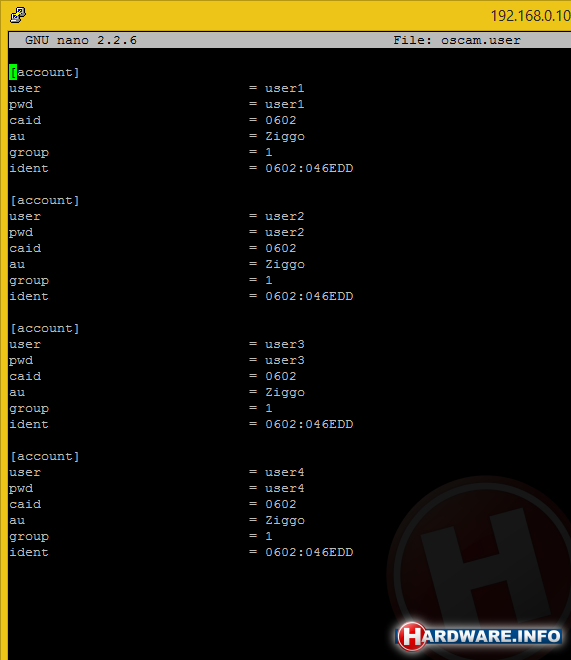Click the pwd value user3
Image resolution: width=571 pixels, height=660 pixels.
(x=284, y=360)
